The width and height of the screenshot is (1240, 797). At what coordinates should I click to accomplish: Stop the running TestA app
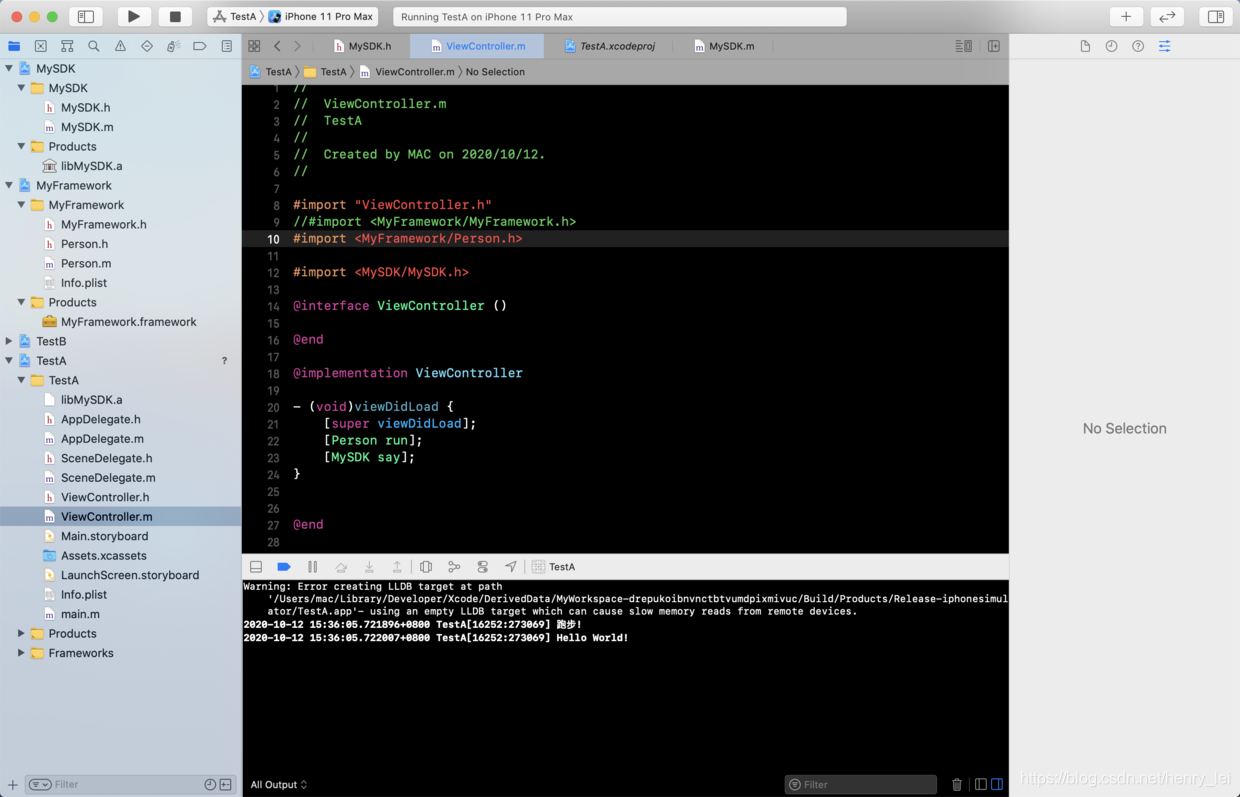pos(175,16)
